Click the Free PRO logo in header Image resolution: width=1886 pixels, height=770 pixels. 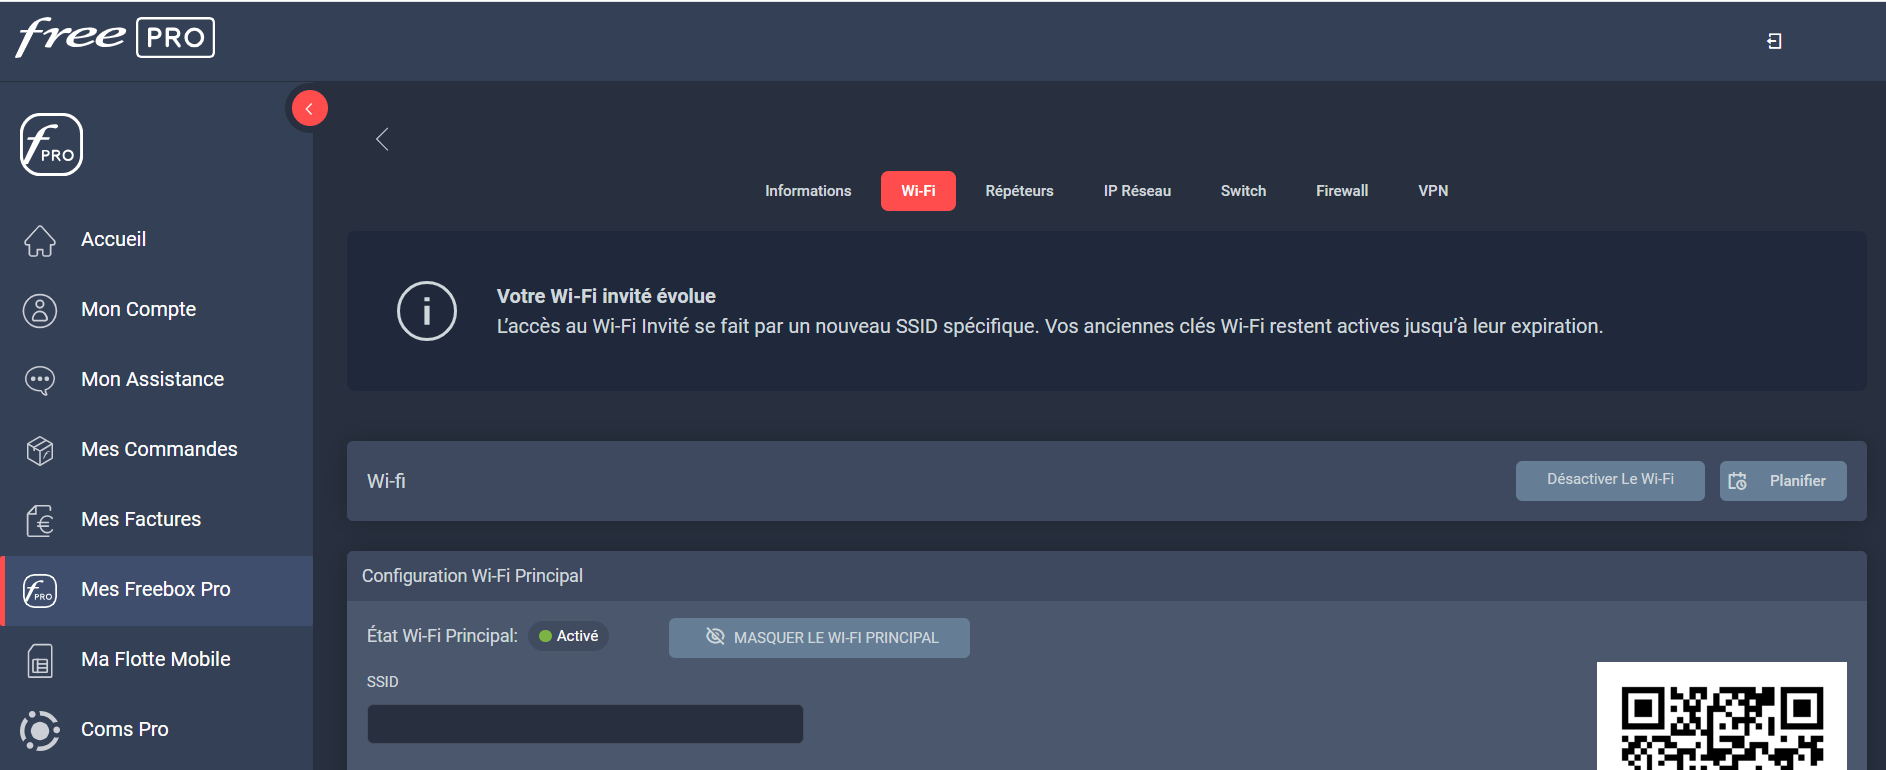[x=115, y=38]
